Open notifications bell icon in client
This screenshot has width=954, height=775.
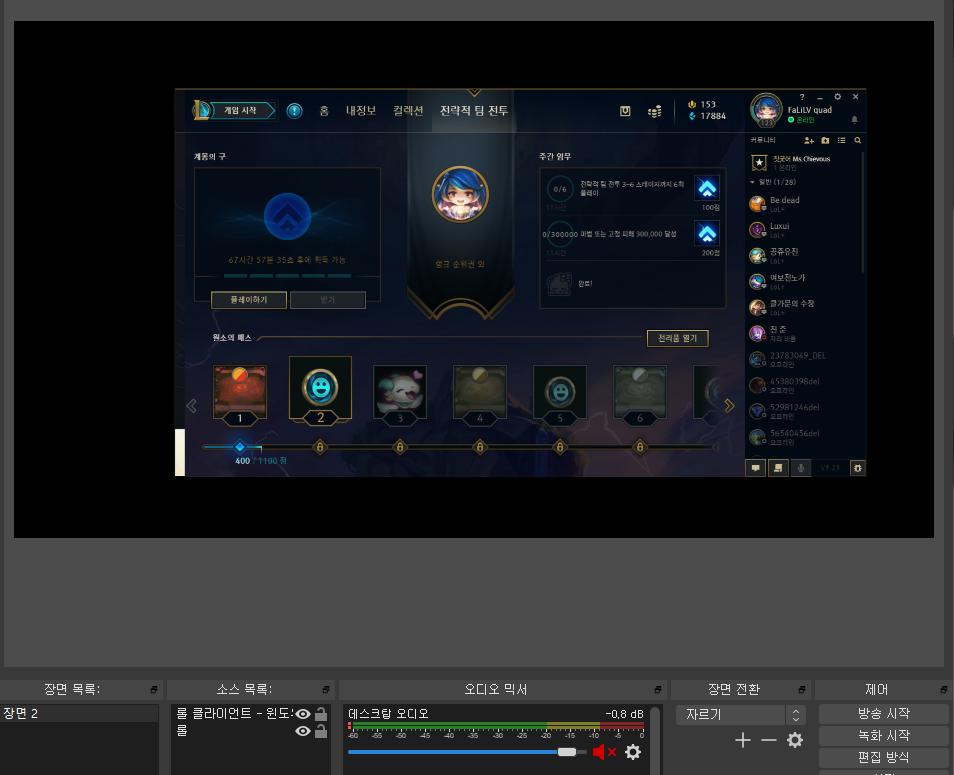click(x=854, y=119)
